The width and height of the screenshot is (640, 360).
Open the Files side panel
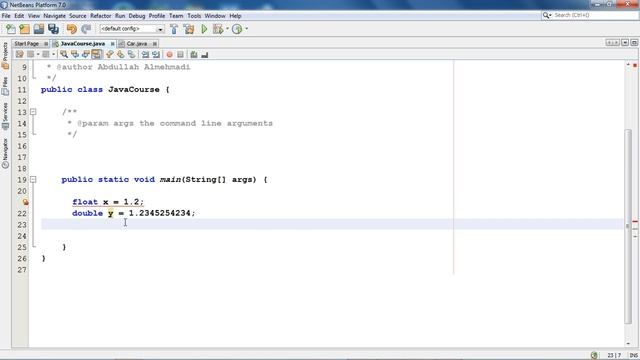pos(5,86)
